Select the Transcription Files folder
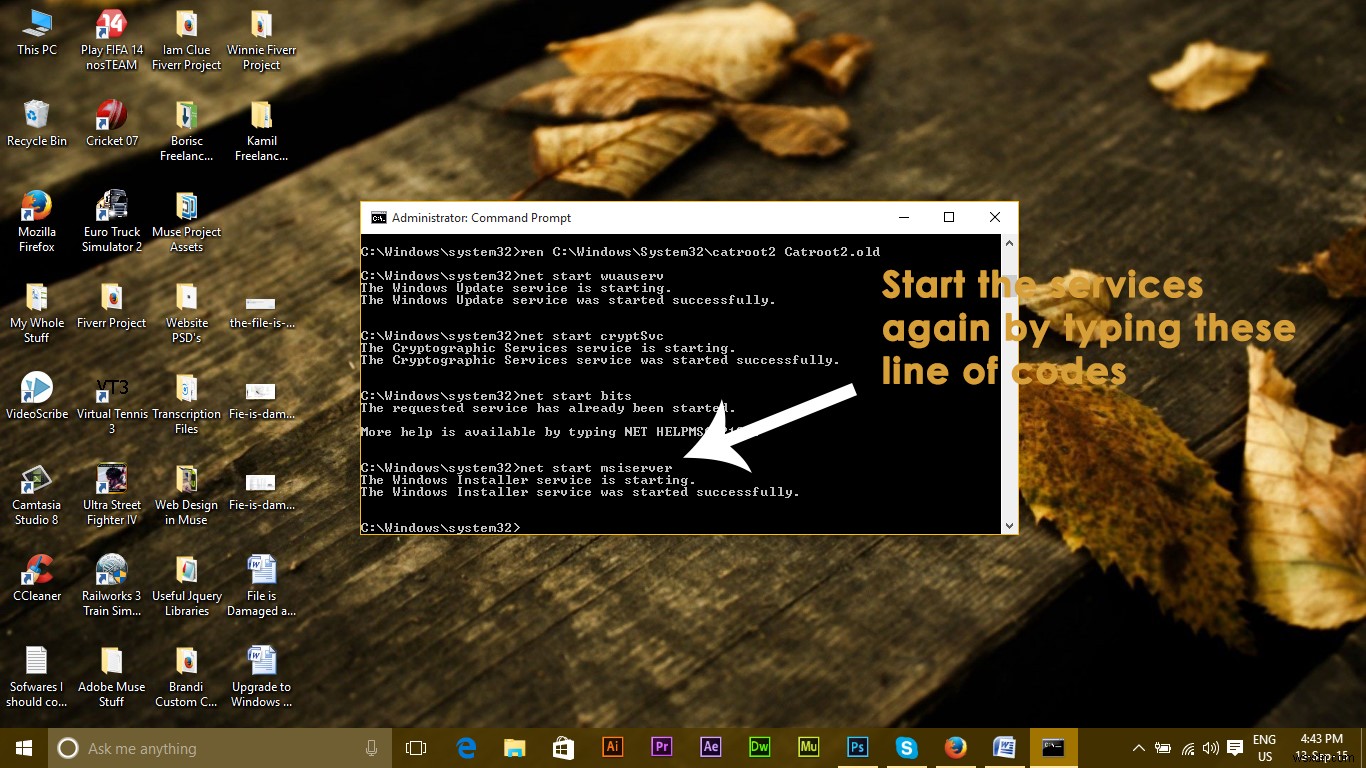 pyautogui.click(x=187, y=404)
